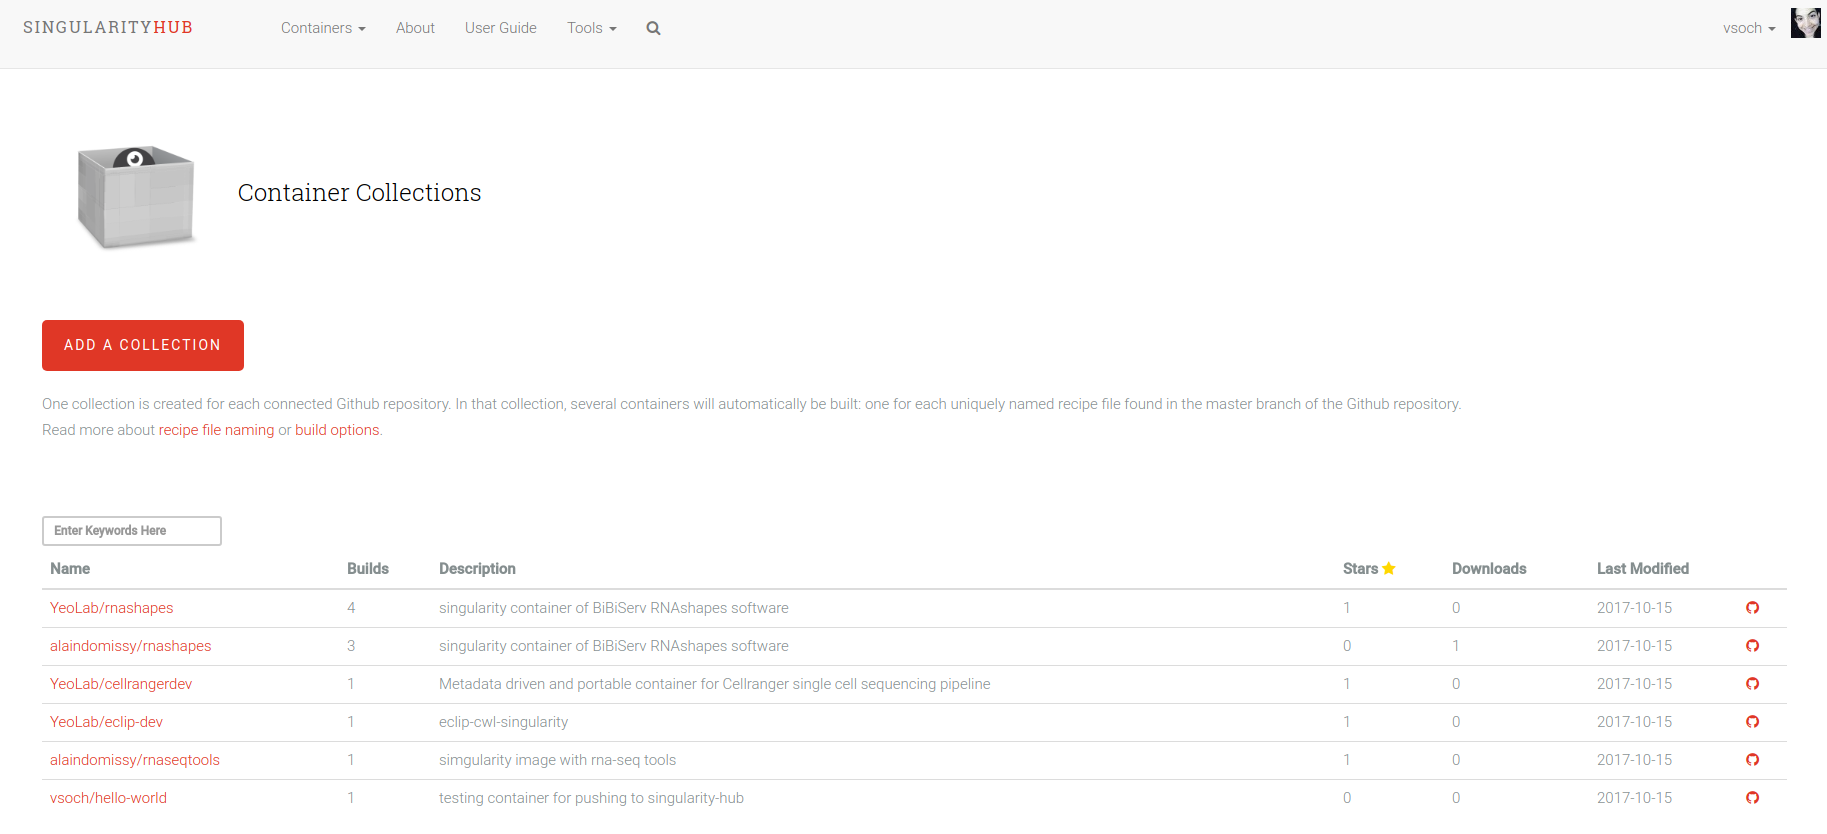Click the yellow star icon in Stars header
Viewport: 1827px width, 834px height.
point(1389,568)
